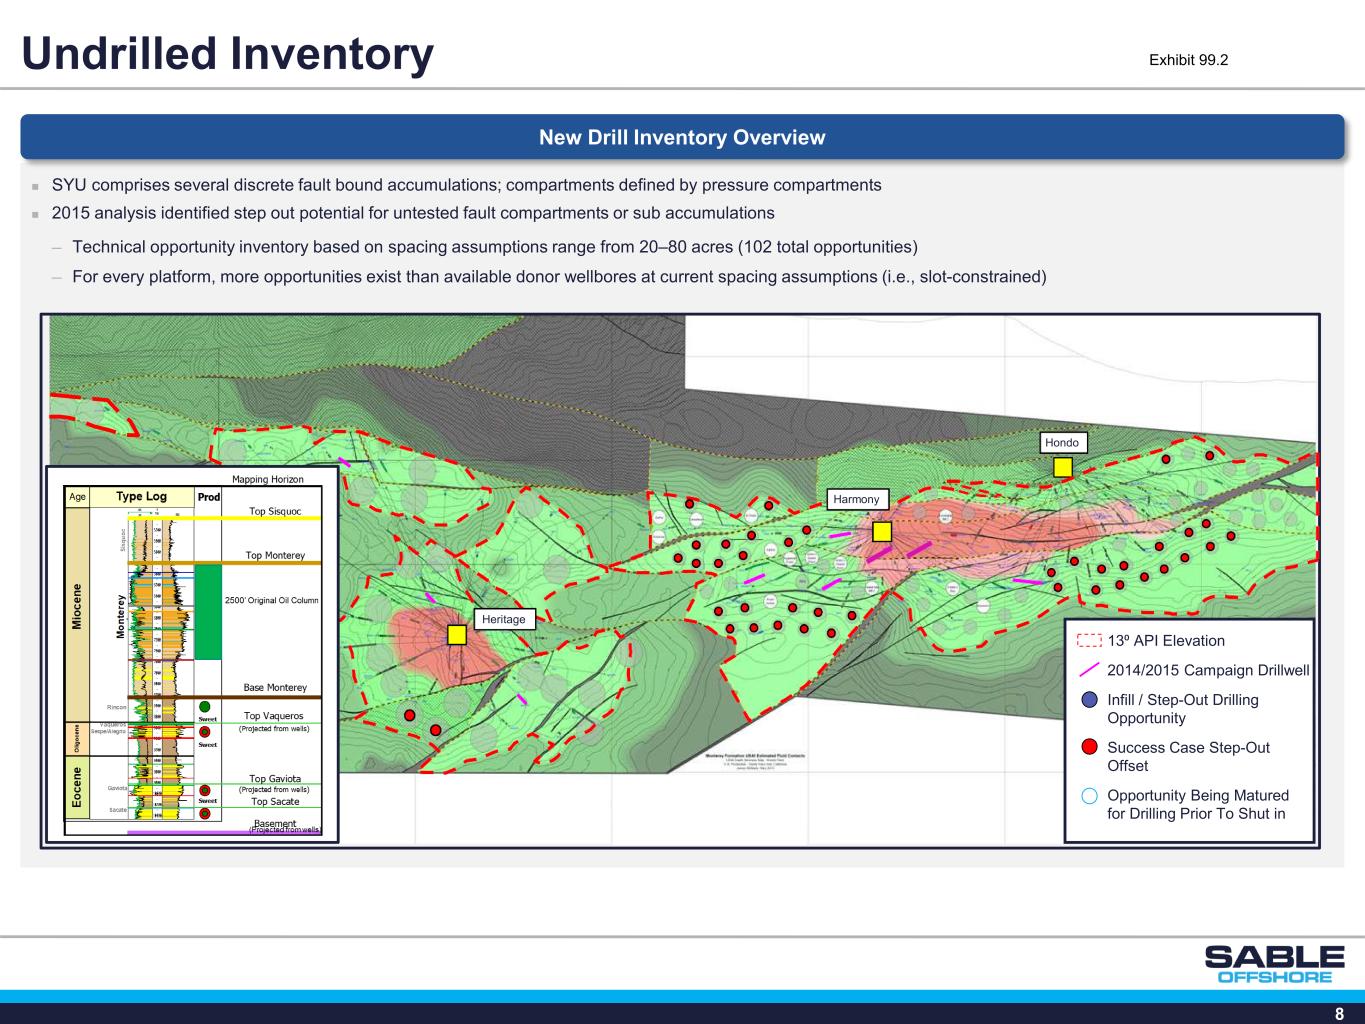The image size is (1365, 1024).
Task: Select the Hondo map label
Action: pyautogui.click(x=1062, y=442)
